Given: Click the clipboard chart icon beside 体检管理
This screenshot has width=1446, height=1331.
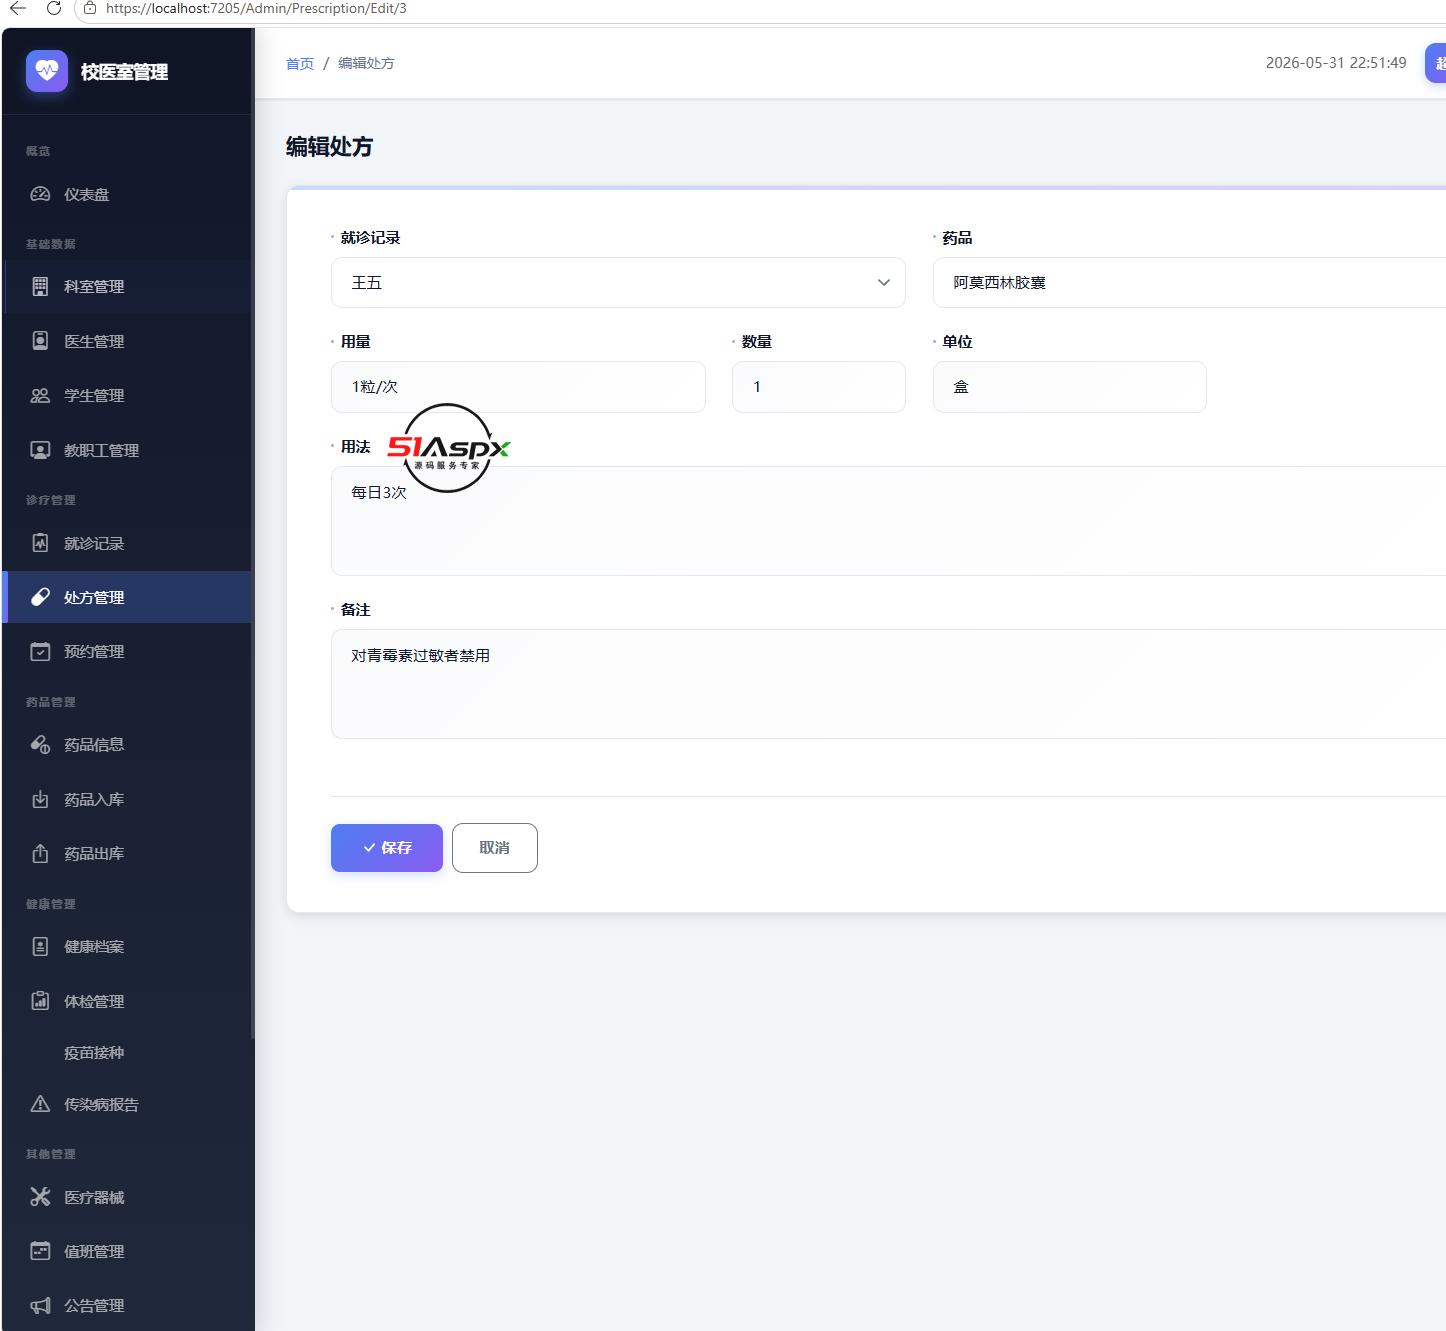Looking at the screenshot, I should [x=40, y=1001].
